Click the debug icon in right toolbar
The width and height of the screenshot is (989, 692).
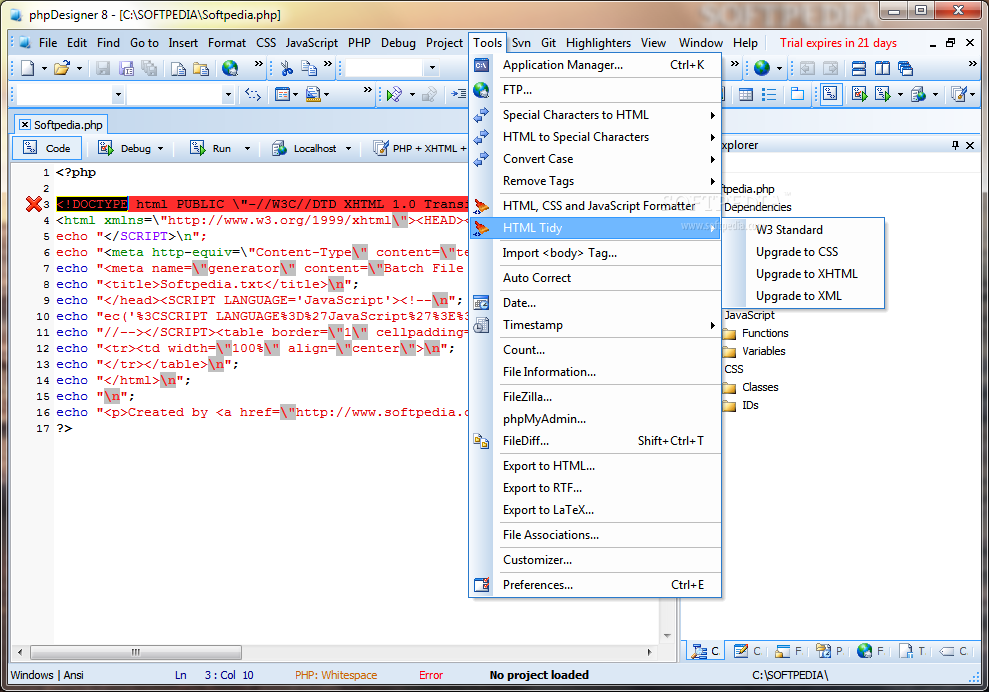click(859, 95)
